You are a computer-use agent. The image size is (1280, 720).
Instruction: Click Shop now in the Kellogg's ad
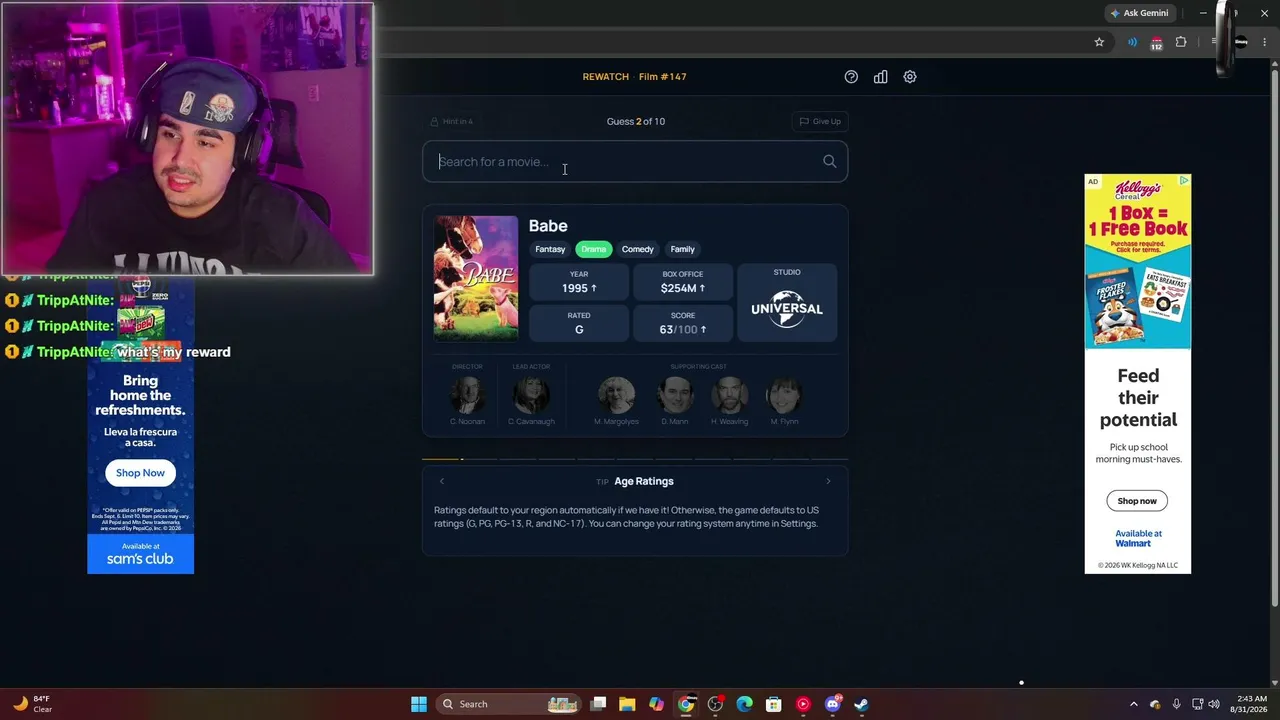(1137, 501)
